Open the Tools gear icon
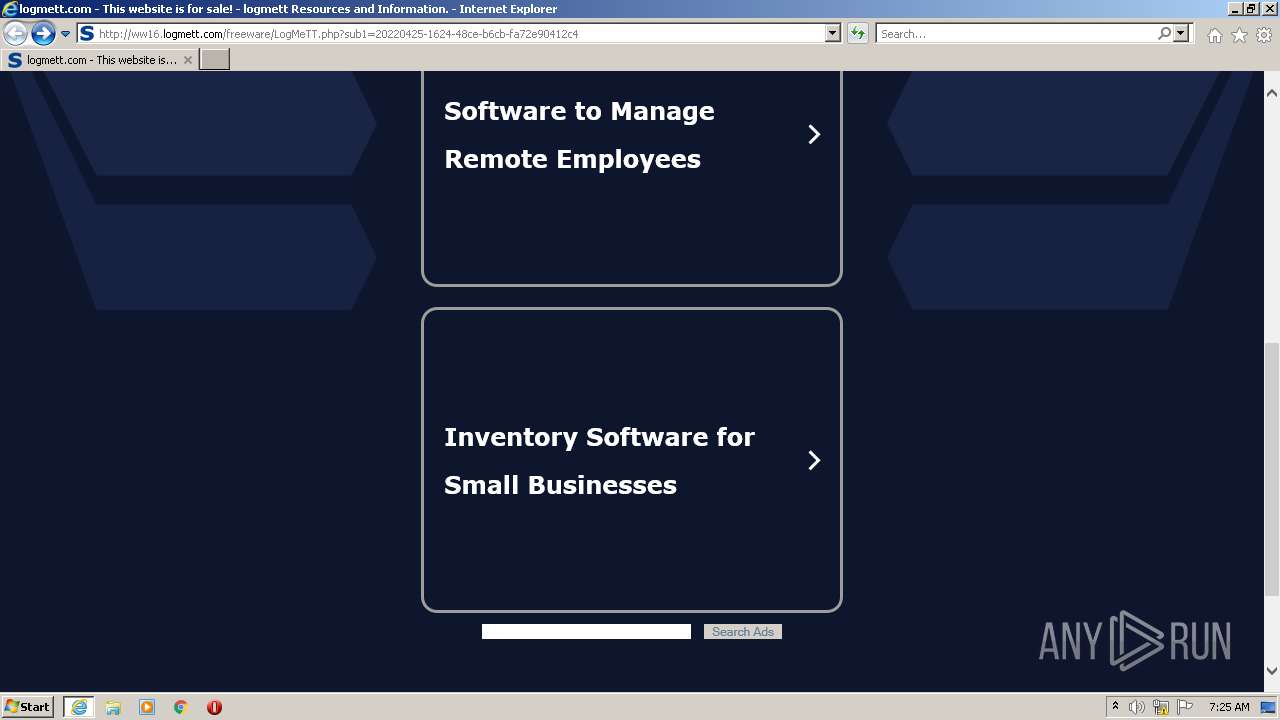The height and width of the screenshot is (720, 1280). (x=1264, y=35)
